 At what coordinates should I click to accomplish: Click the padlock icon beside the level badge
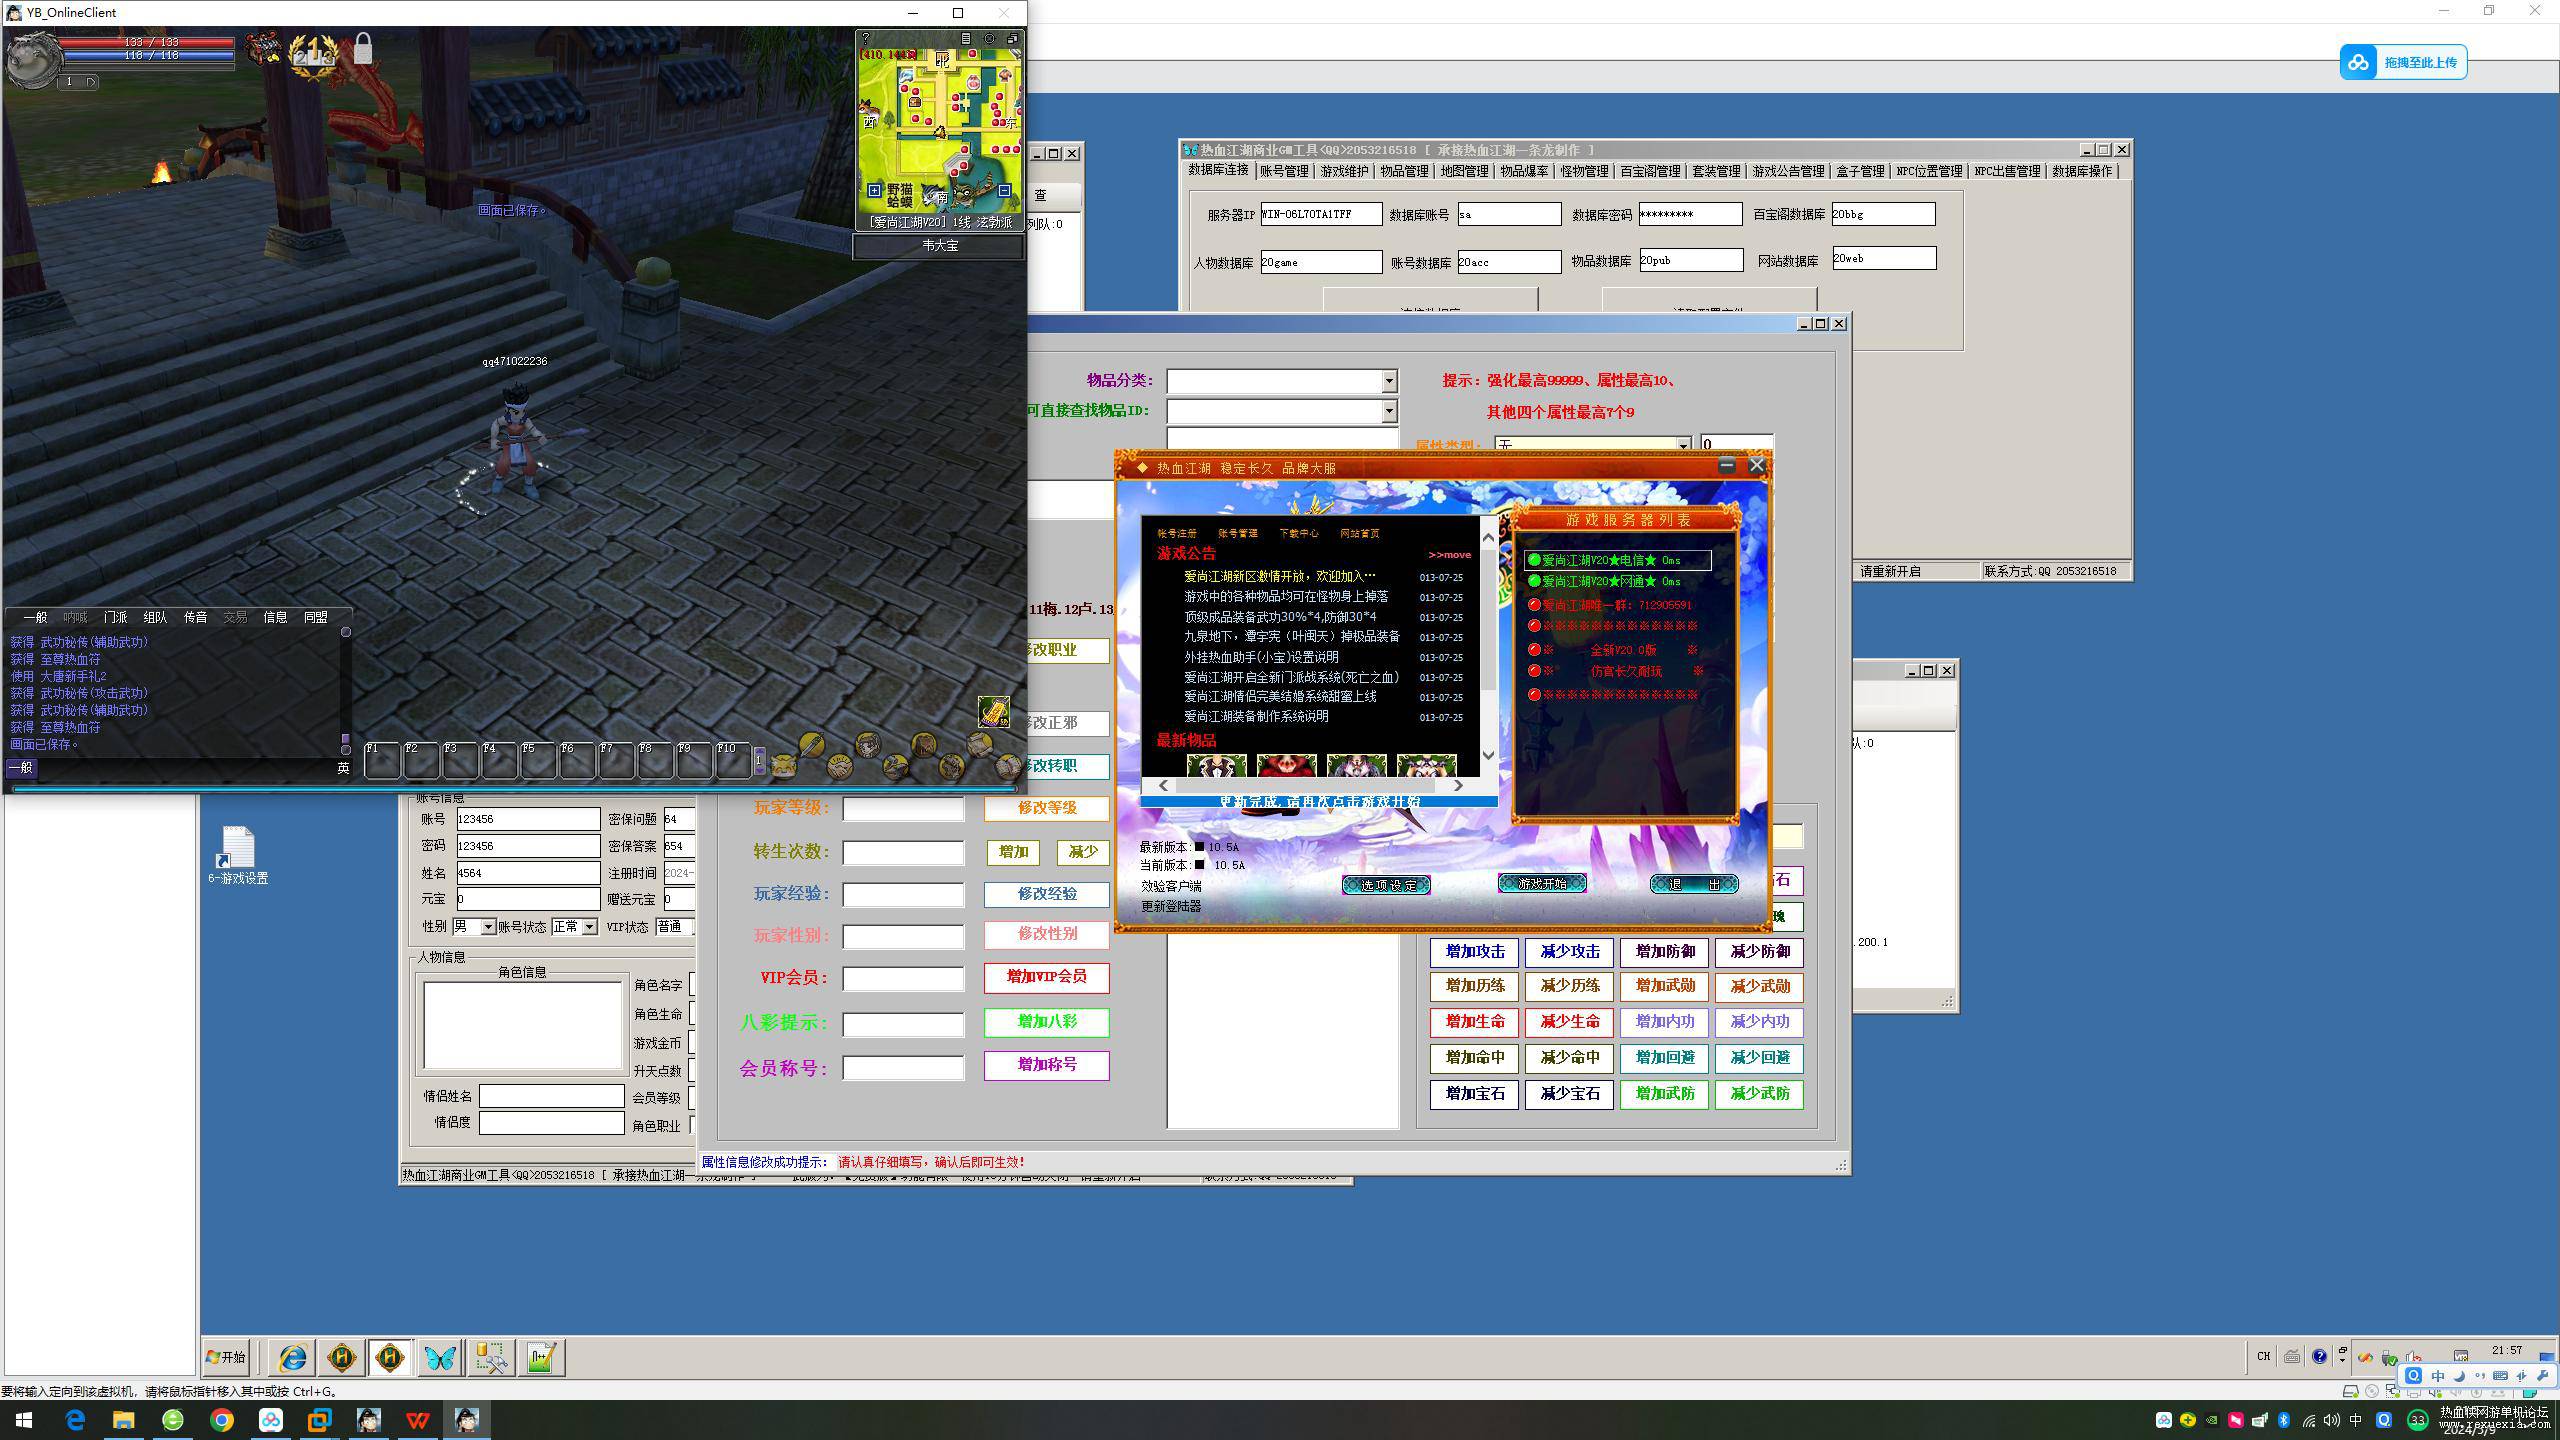pyautogui.click(x=363, y=48)
